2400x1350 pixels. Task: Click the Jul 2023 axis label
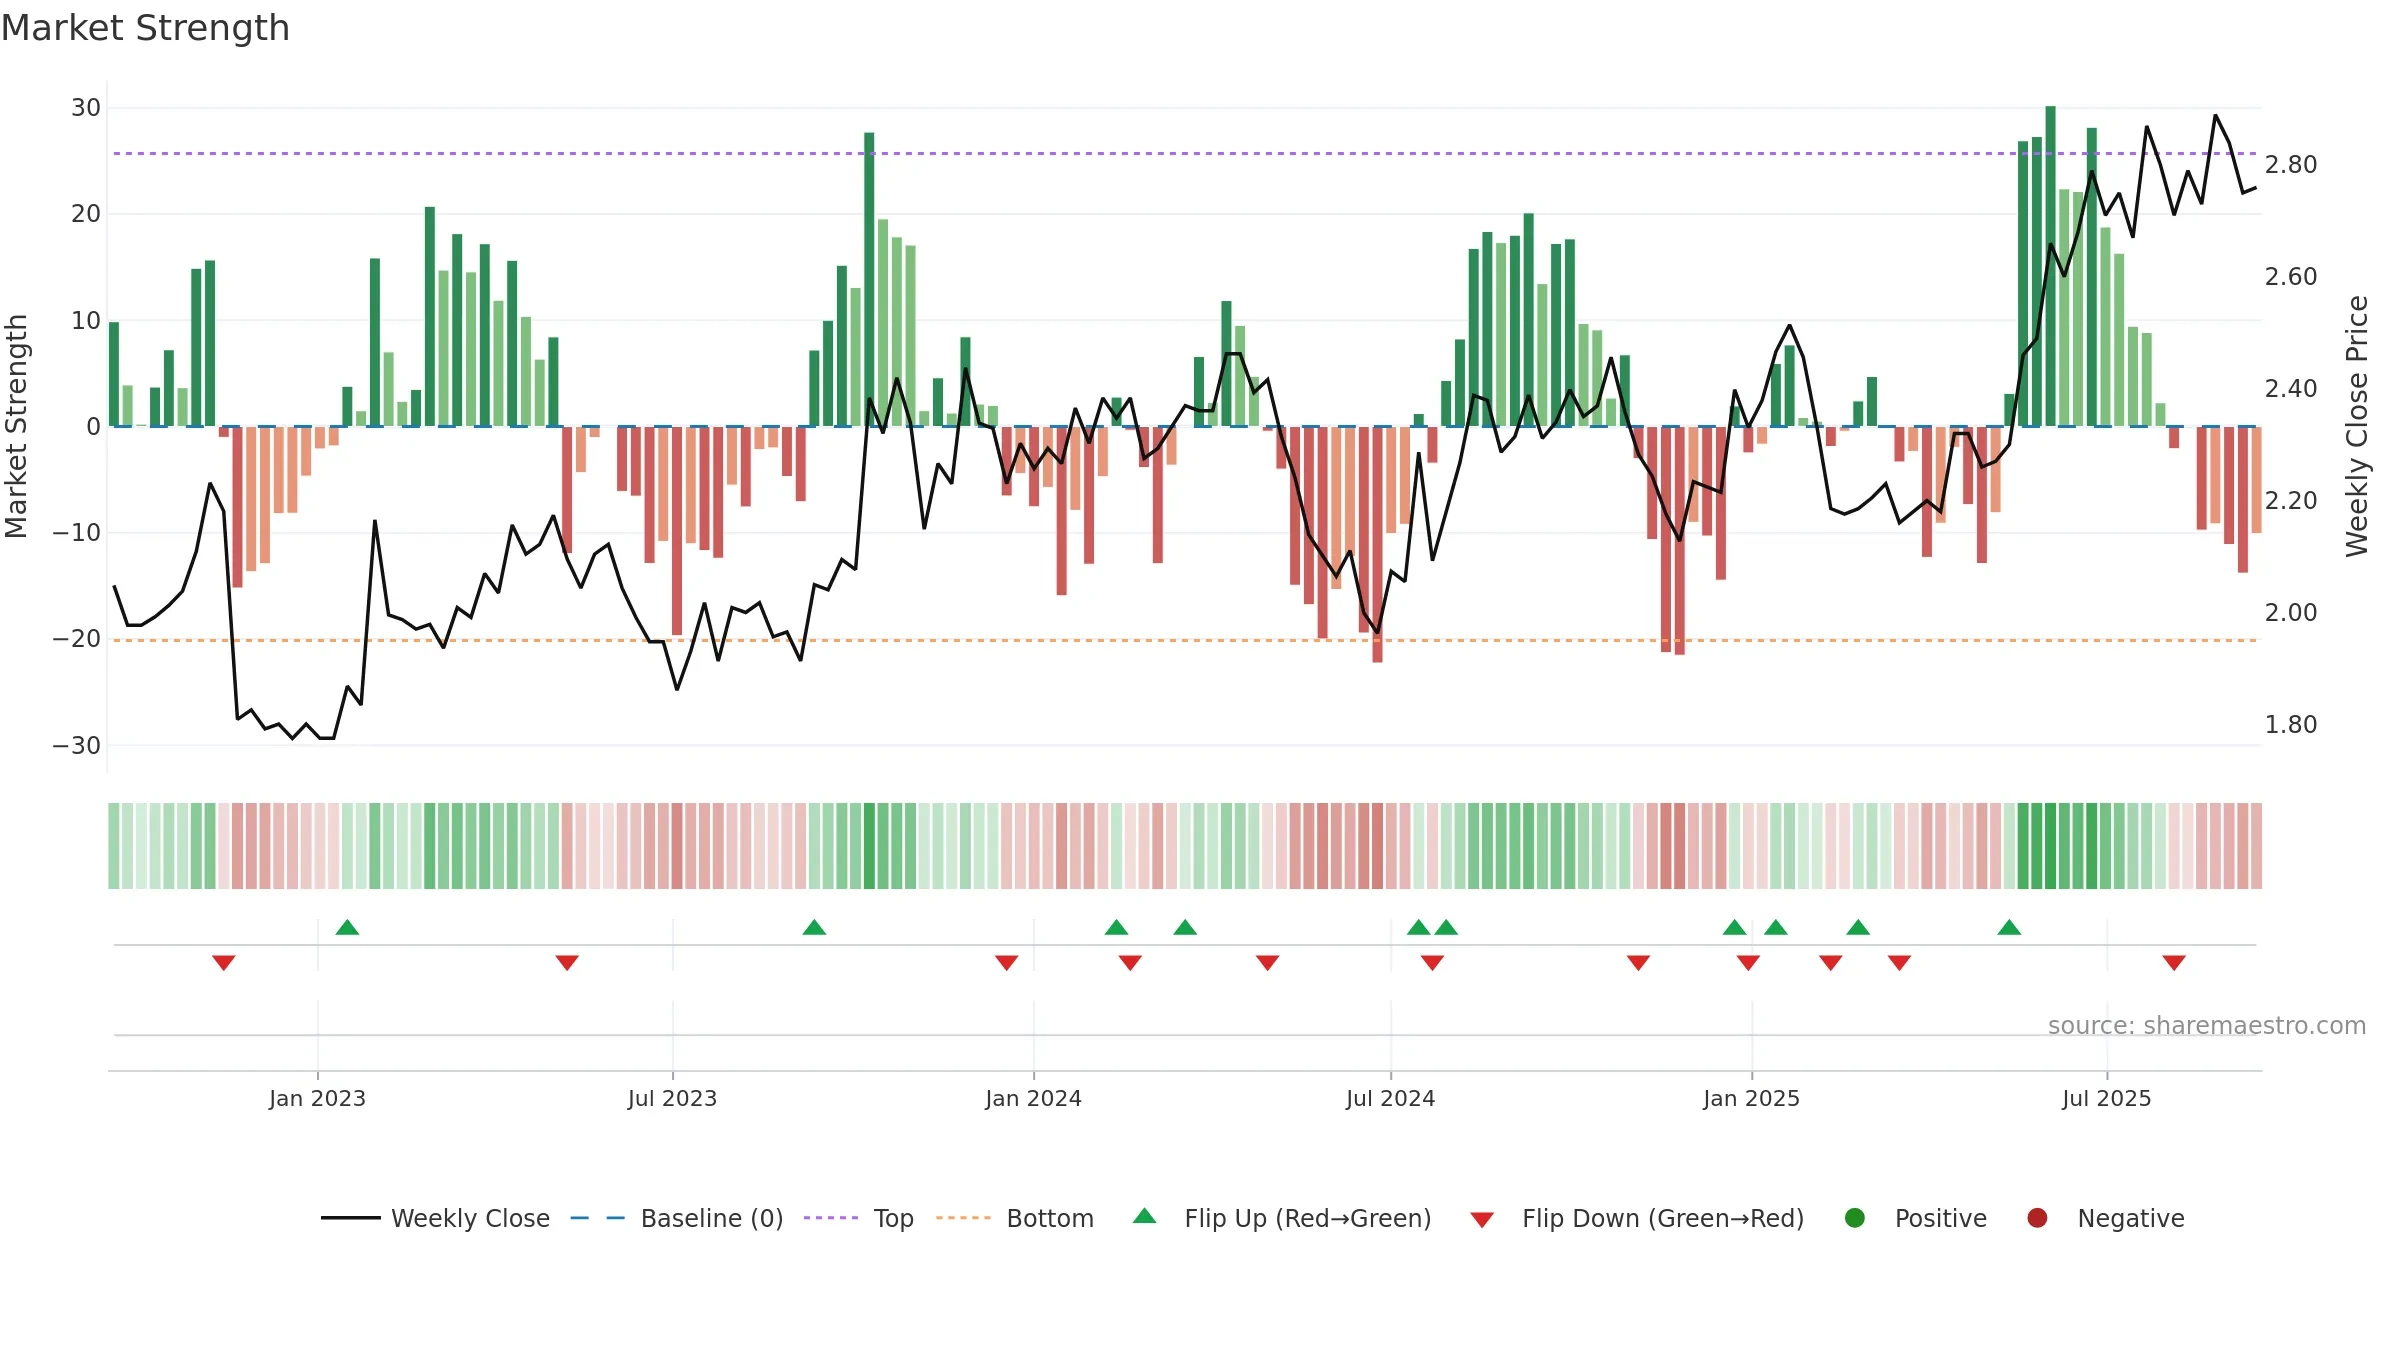pyautogui.click(x=672, y=1099)
